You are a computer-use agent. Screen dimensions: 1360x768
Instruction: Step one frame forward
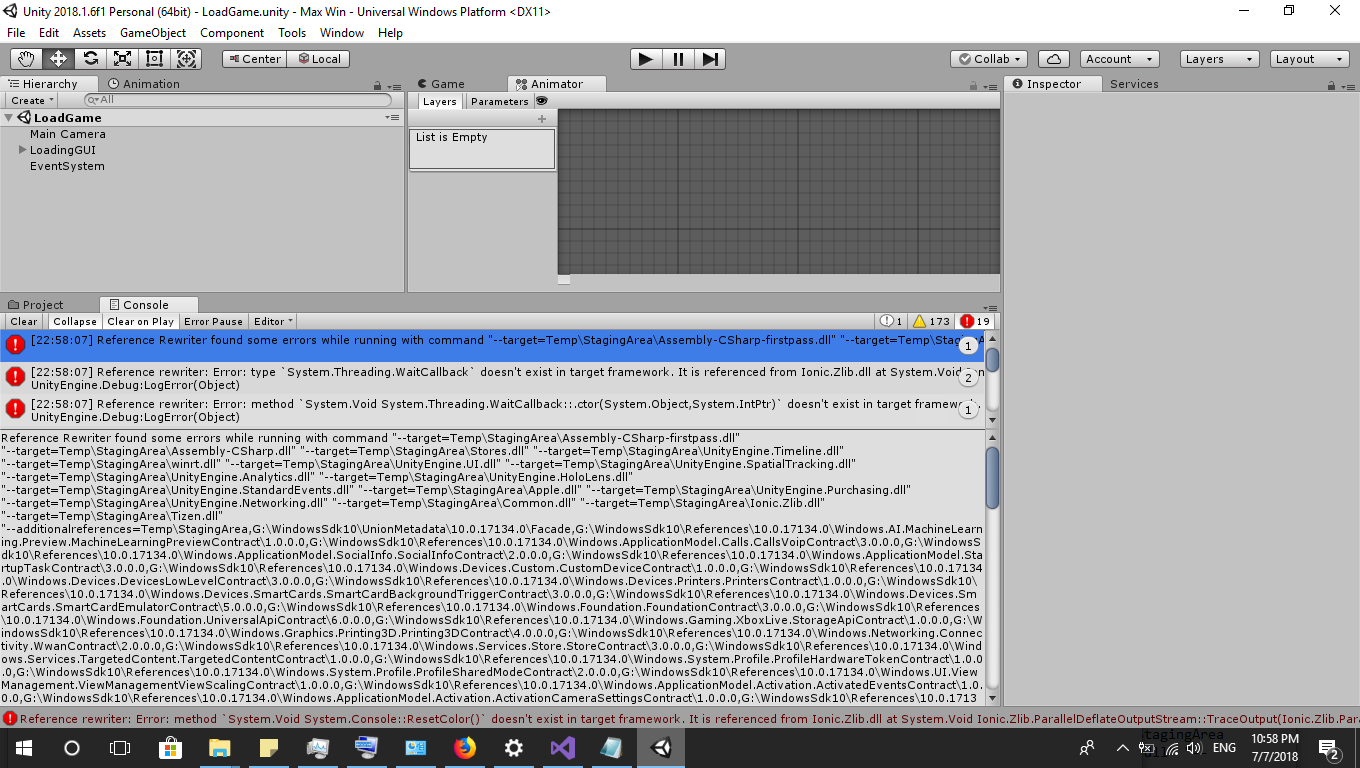tap(710, 59)
